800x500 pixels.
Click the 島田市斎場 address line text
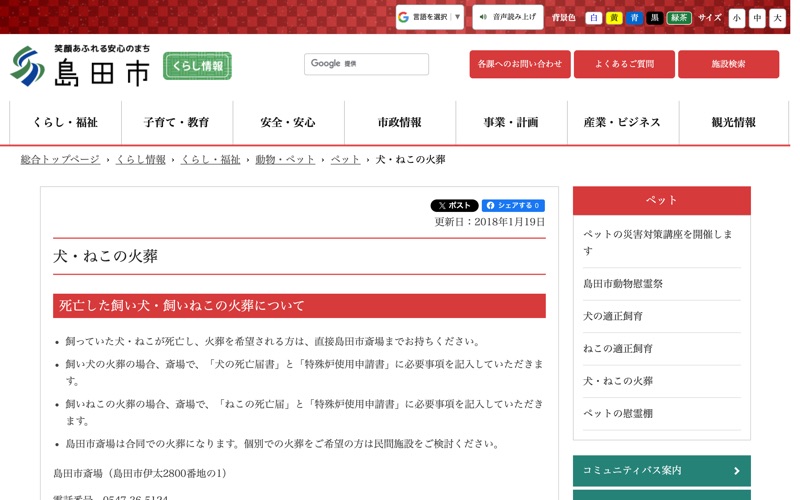[140, 473]
